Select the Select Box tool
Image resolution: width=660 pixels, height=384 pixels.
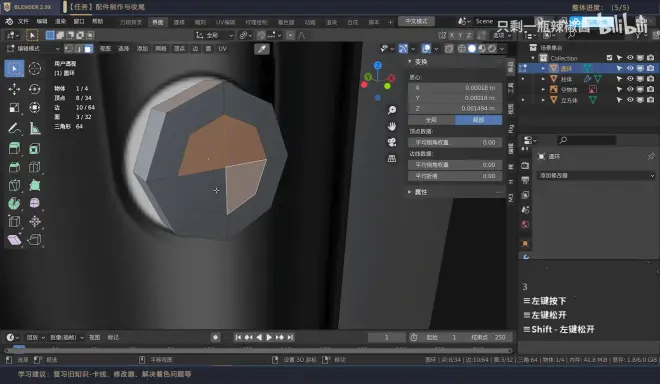[x=14, y=69]
